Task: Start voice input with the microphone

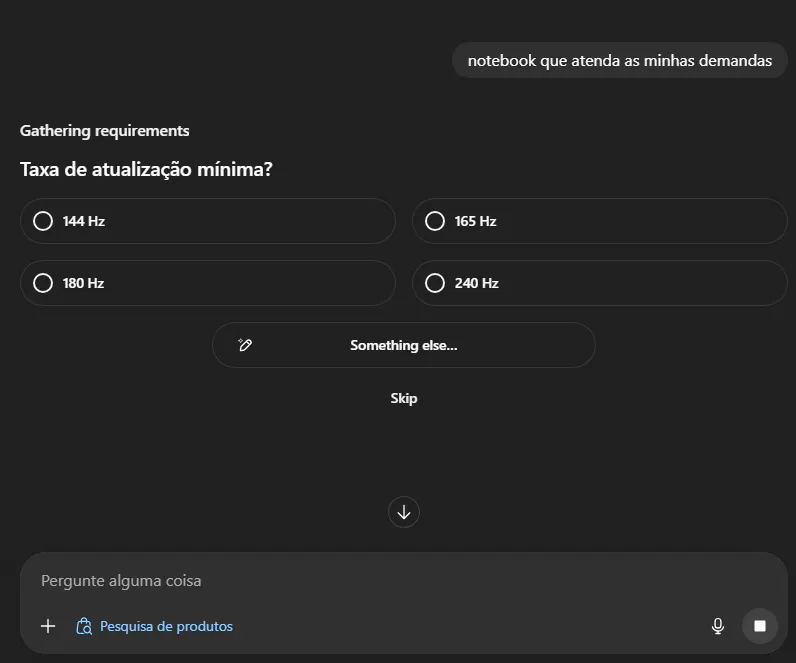Action: point(717,626)
